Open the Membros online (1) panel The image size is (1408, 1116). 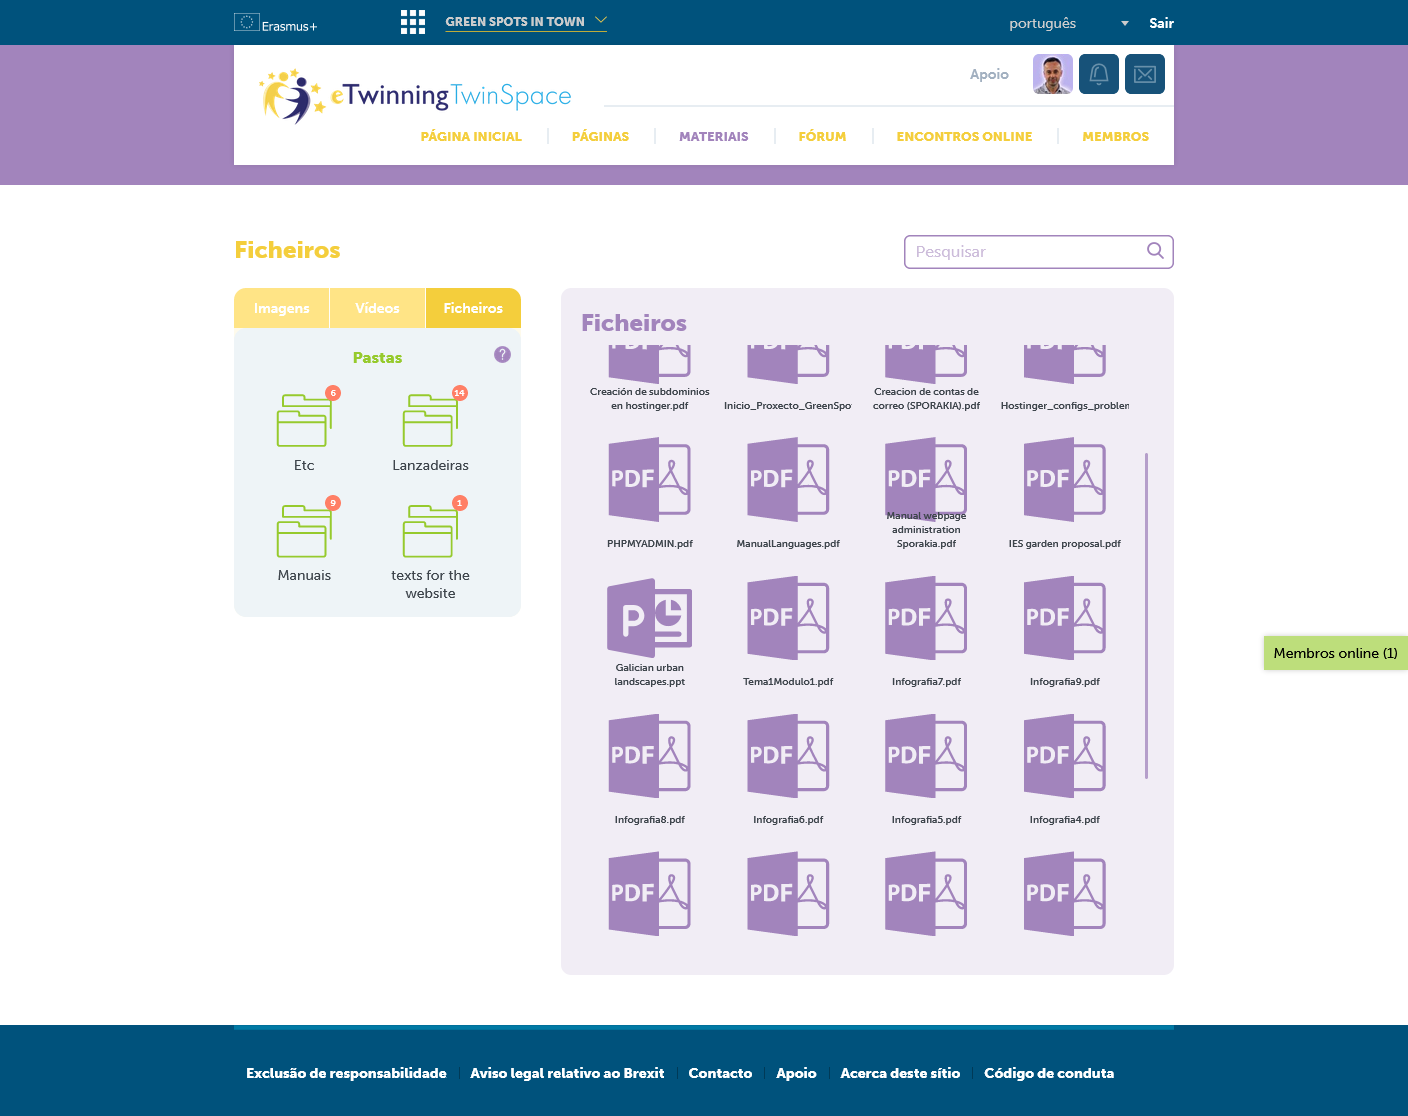pyautogui.click(x=1336, y=653)
